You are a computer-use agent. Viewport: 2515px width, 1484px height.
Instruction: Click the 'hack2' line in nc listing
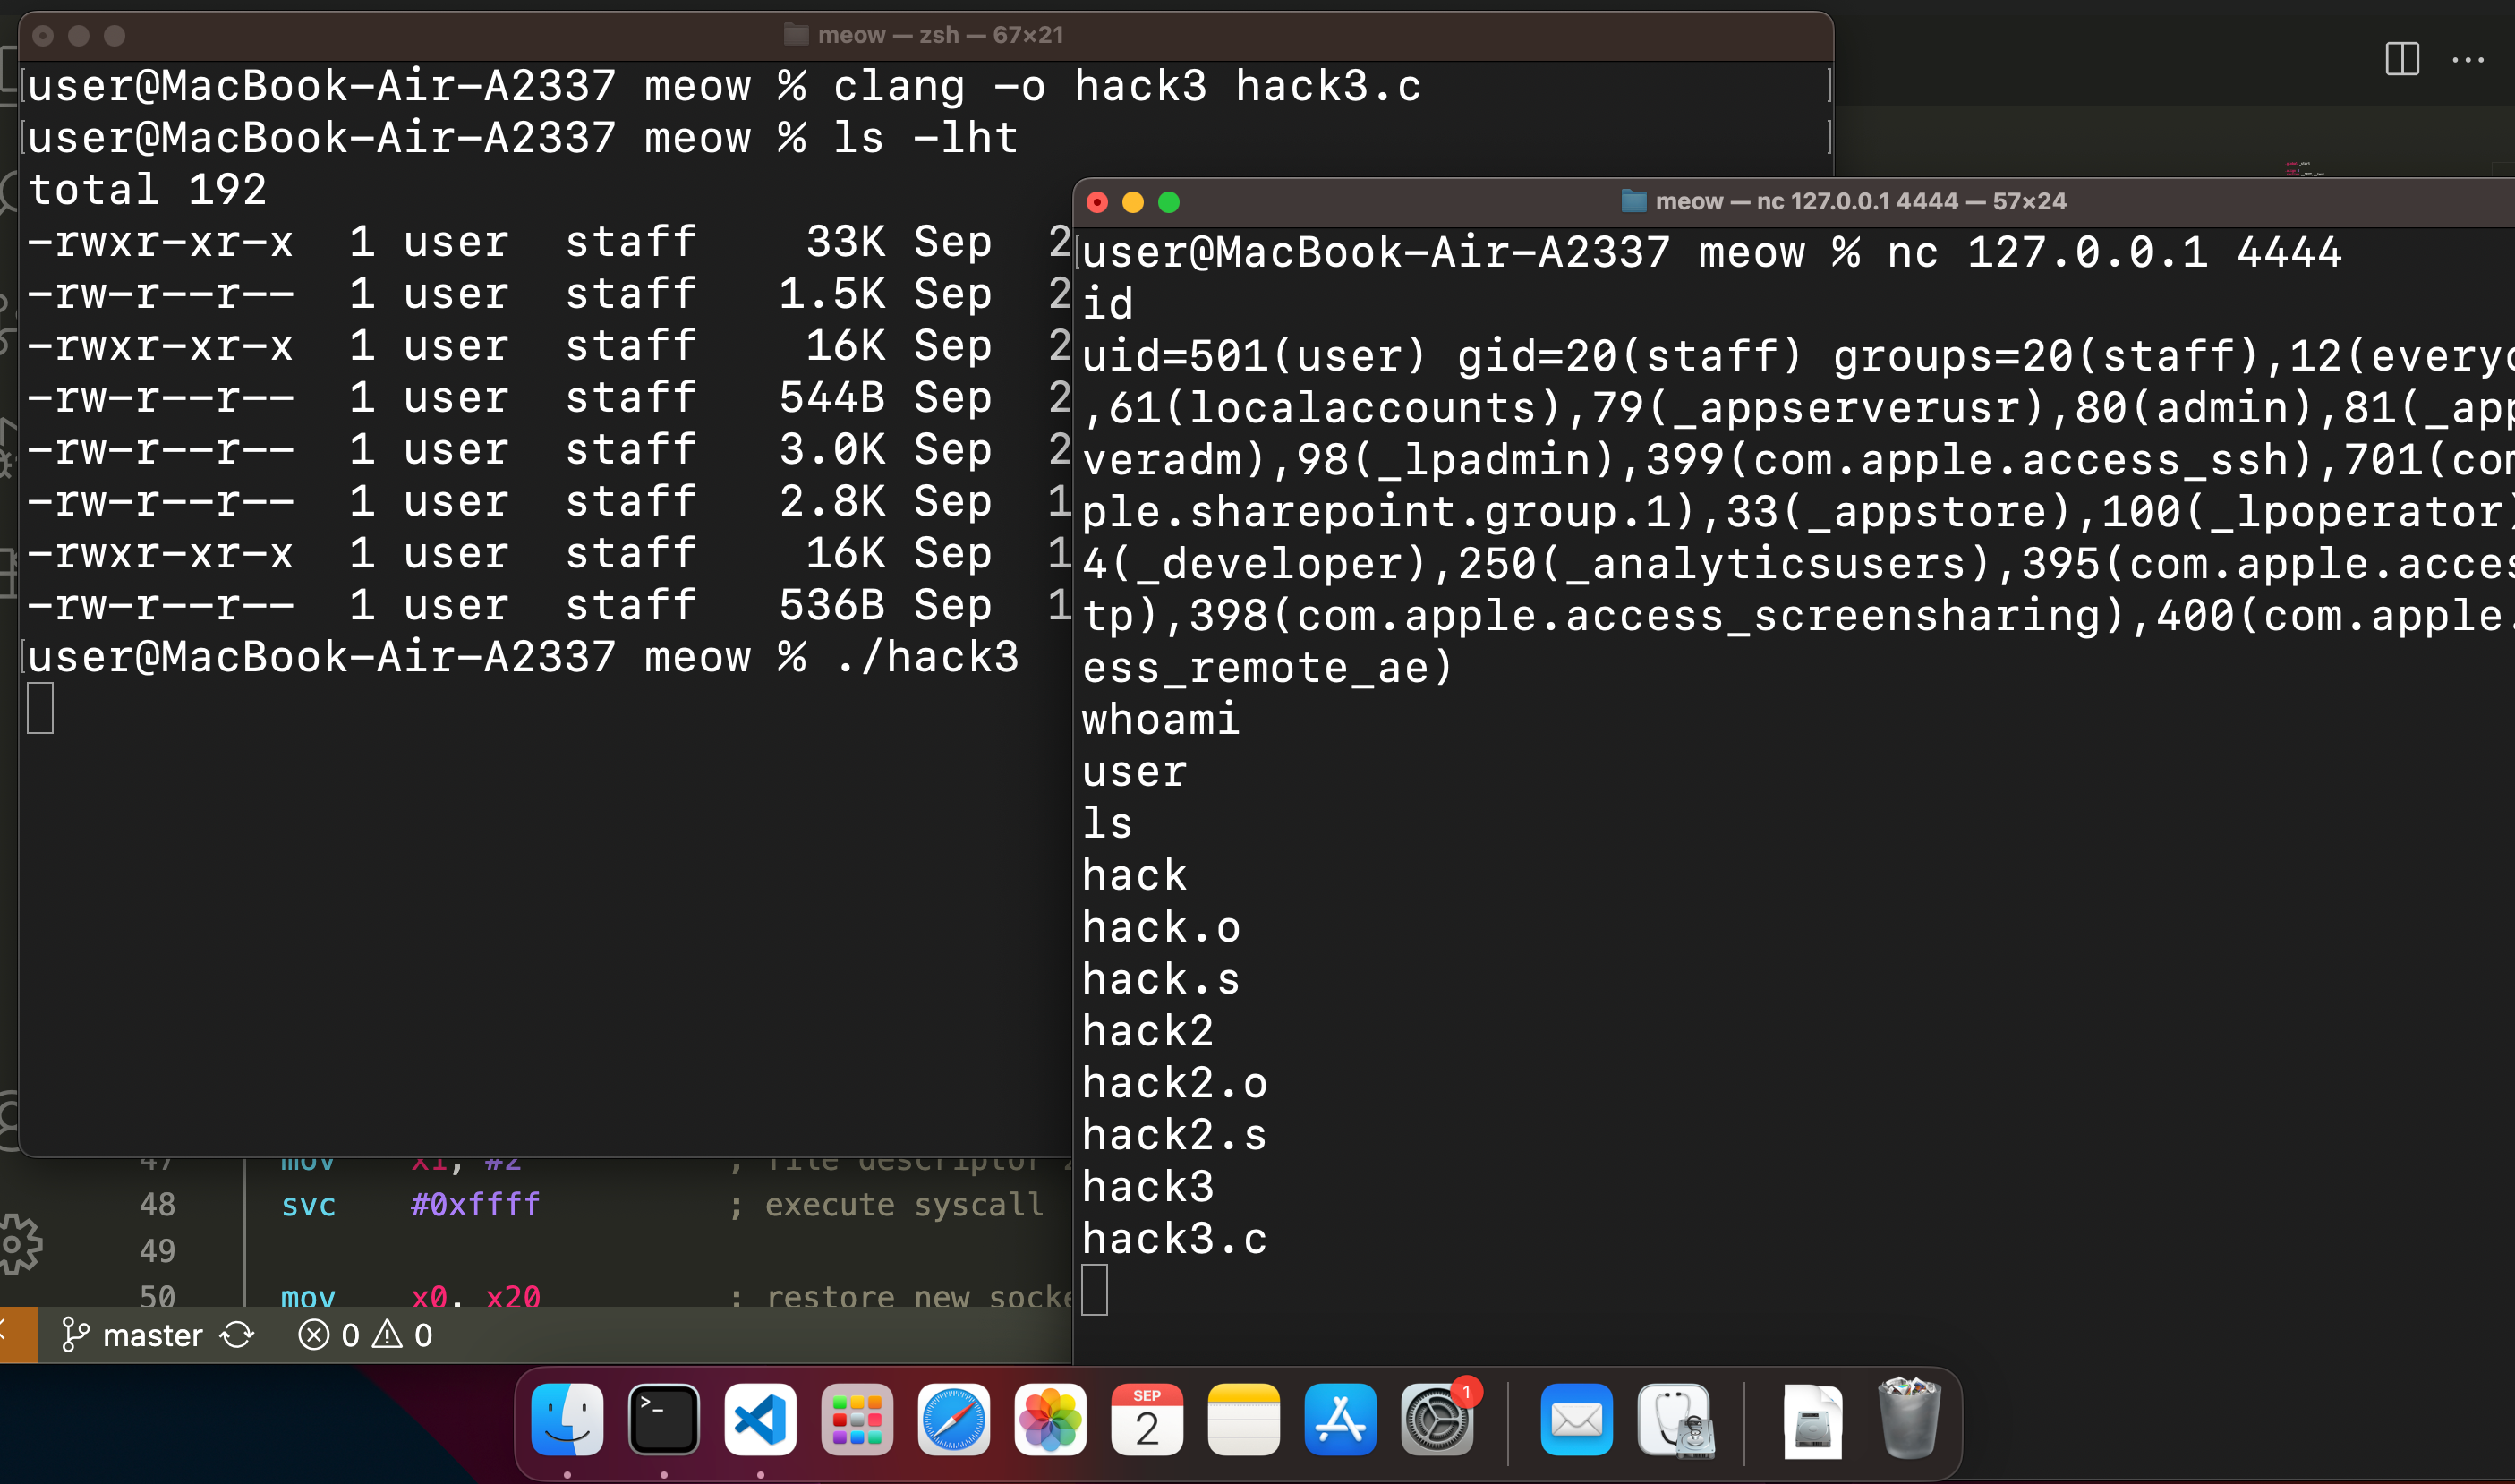click(x=1148, y=1031)
